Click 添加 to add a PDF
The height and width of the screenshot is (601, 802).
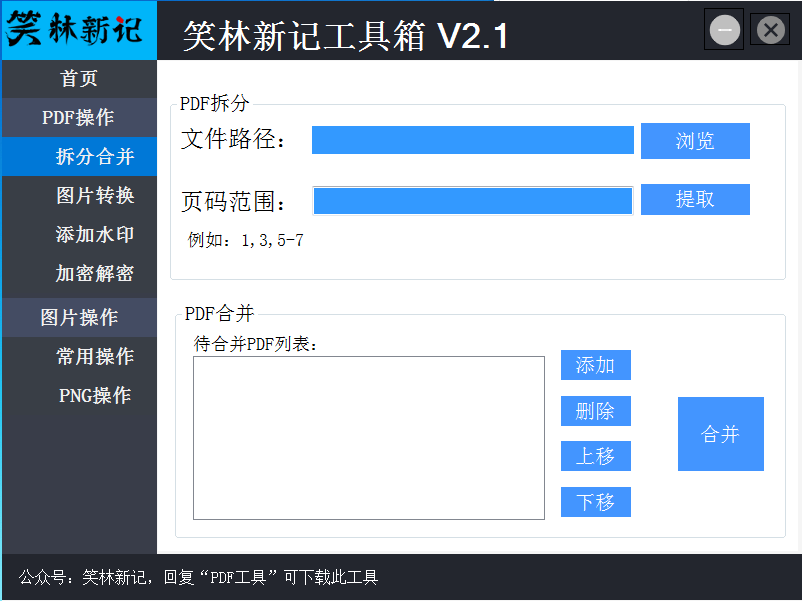point(595,365)
